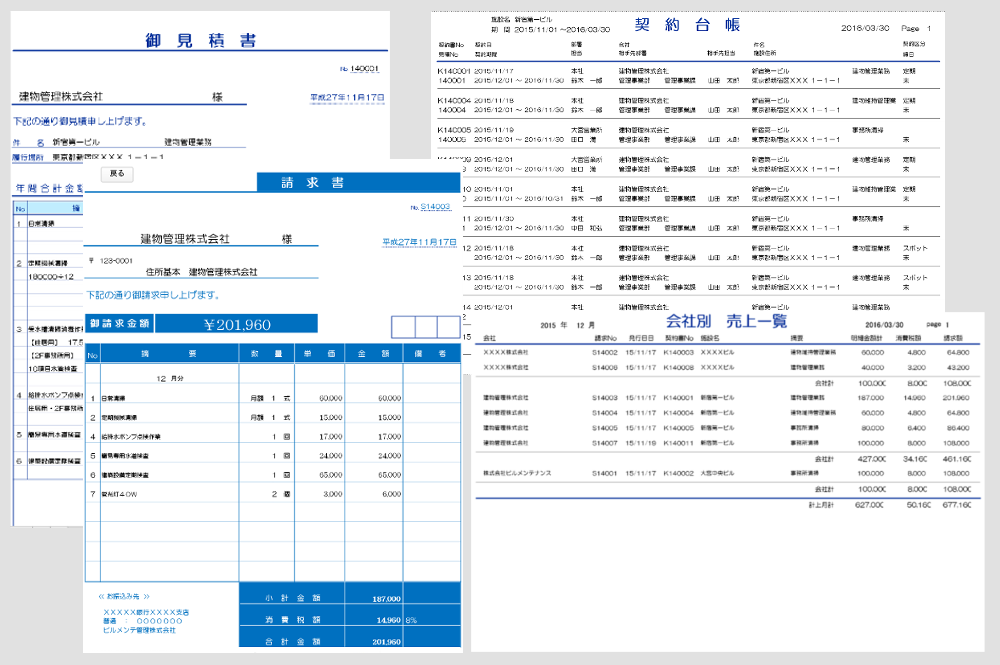Click the postal code 123-0001
Screen dimensions: 1000x665
[116, 261]
